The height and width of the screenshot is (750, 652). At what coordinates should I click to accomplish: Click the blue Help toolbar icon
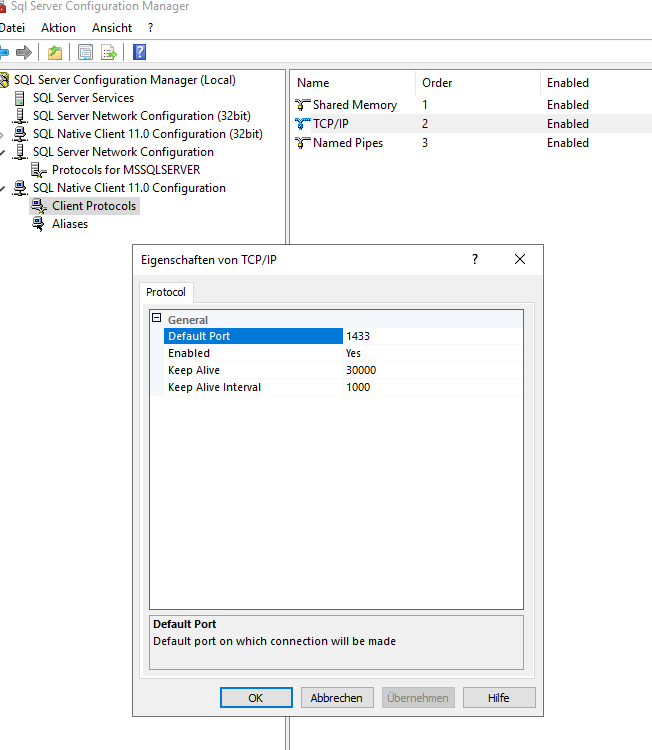pyautogui.click(x=140, y=52)
